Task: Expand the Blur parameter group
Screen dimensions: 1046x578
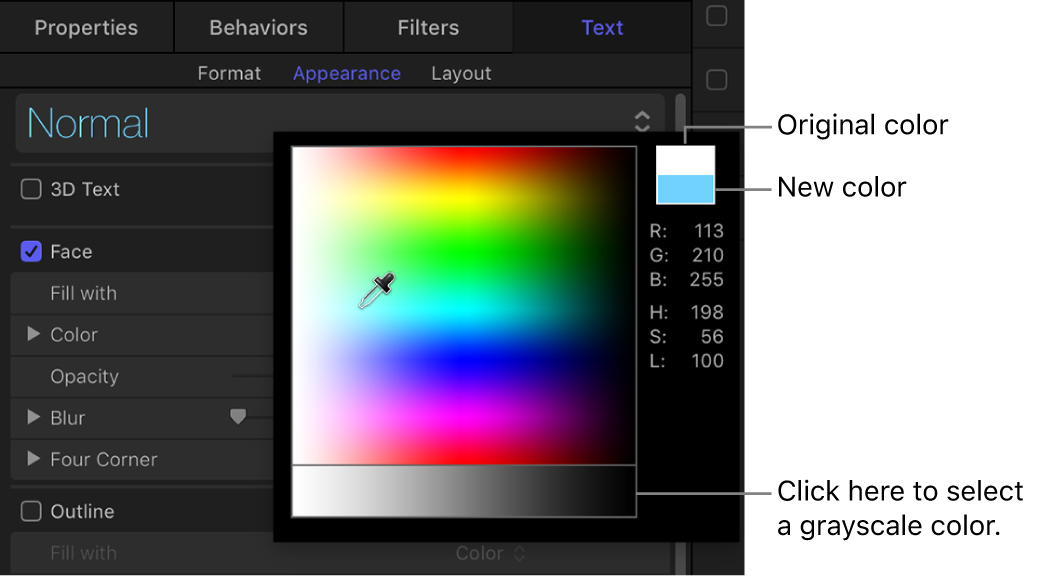Action: pos(33,418)
